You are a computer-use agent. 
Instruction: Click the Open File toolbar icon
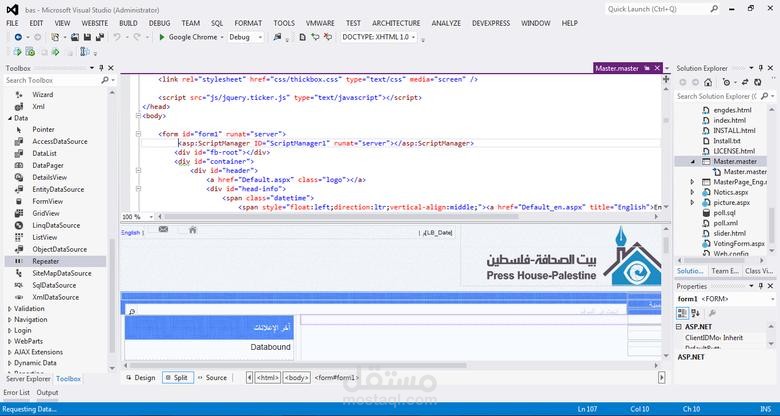pyautogui.click(x=75, y=37)
